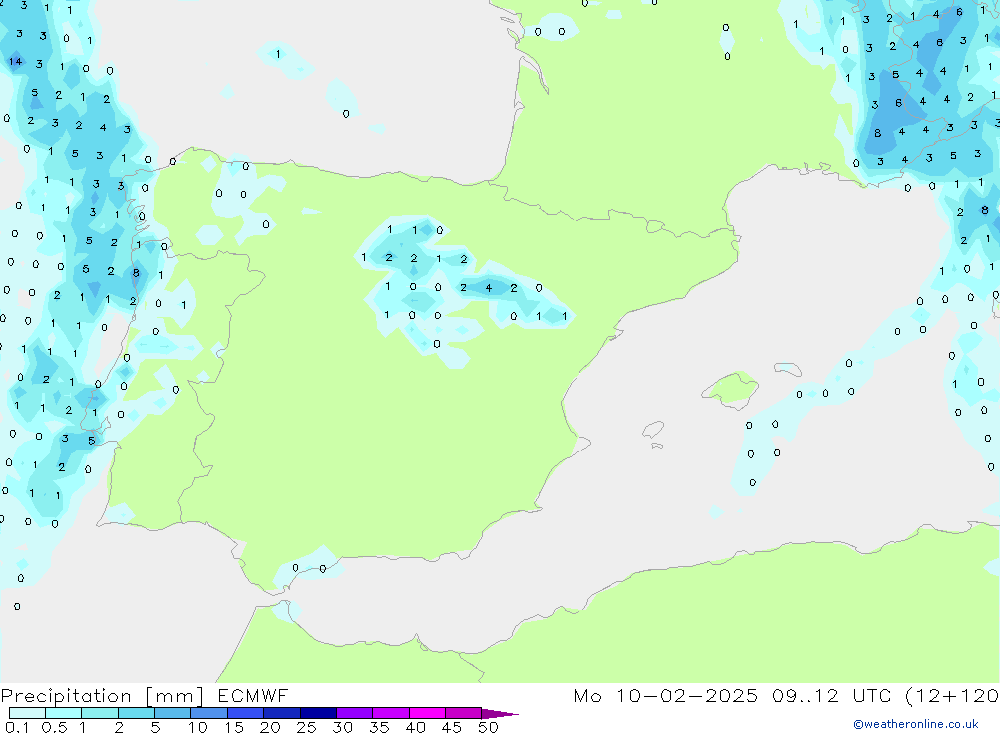Screen dimensions: 1000x733
Task: Select the 35–40 mm purple legend swatch
Action: [x=390, y=713]
